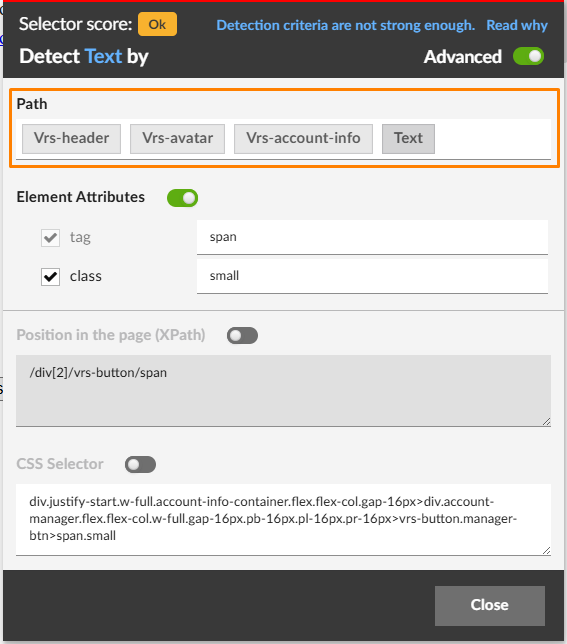Click the CSS Selector text area resize handle
The height and width of the screenshot is (644, 567).
coord(546,551)
